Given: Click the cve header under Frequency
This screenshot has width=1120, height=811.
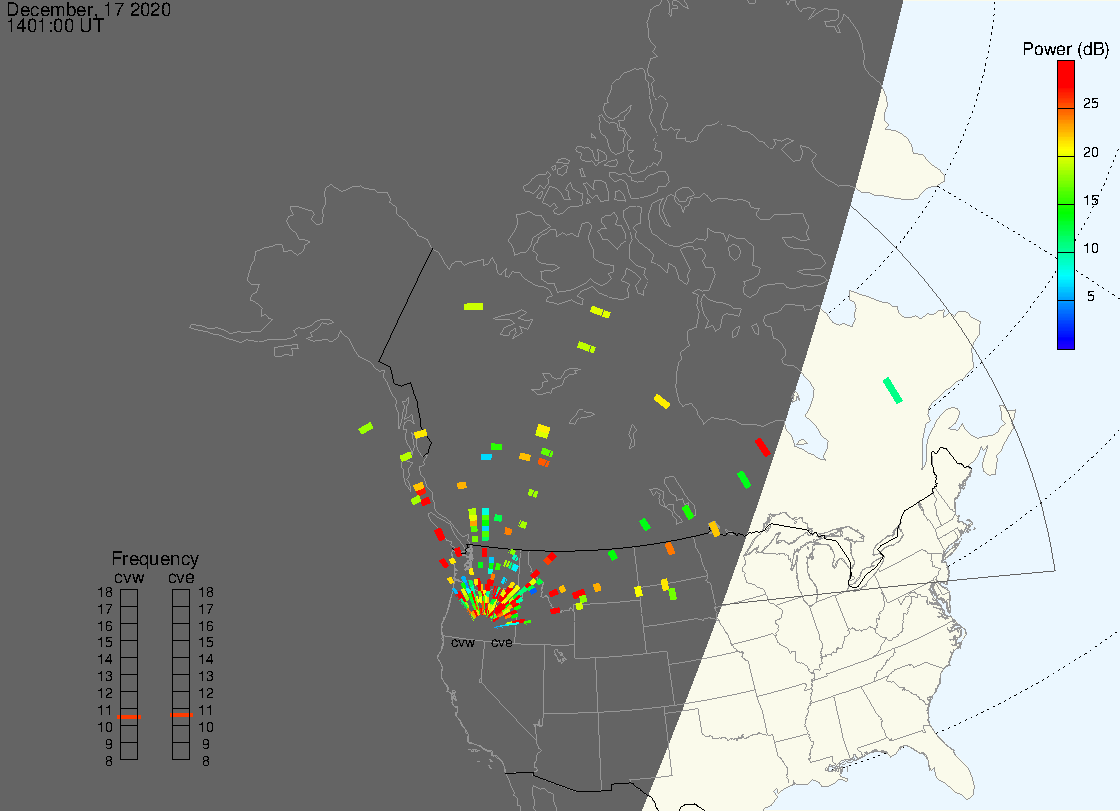Looking at the screenshot, I should (x=181, y=577).
